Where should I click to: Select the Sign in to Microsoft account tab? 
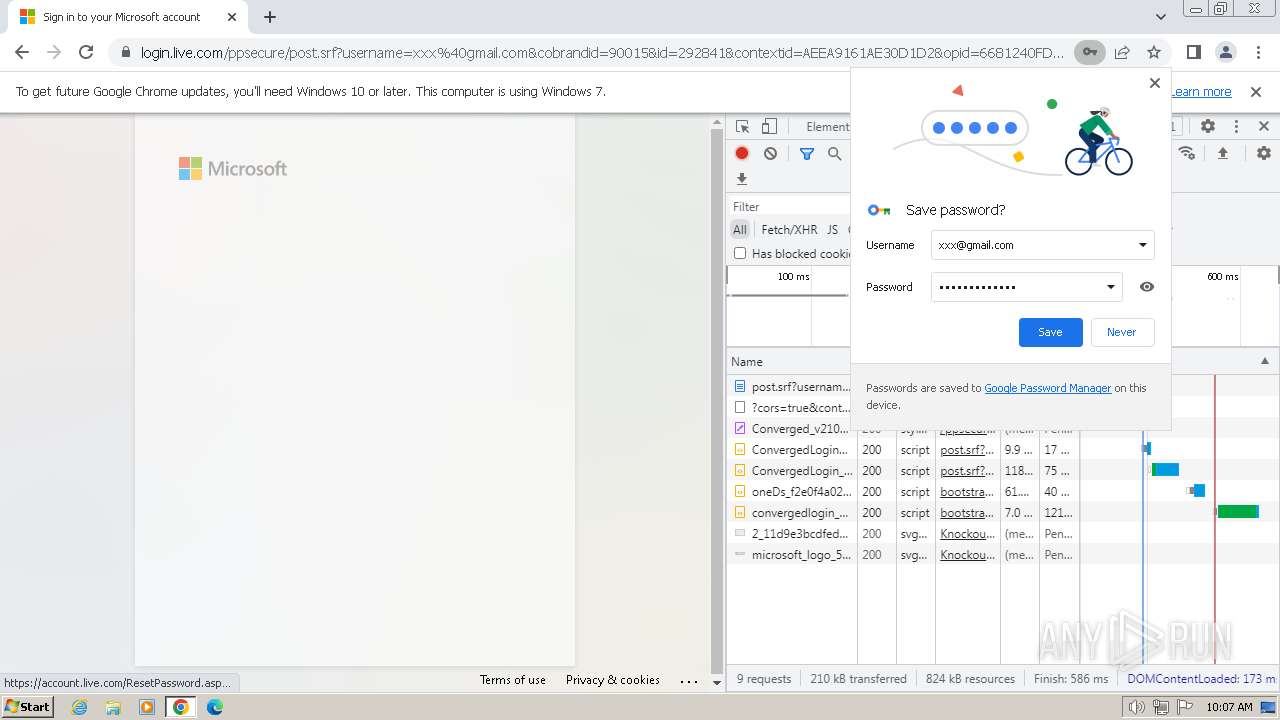click(x=128, y=17)
